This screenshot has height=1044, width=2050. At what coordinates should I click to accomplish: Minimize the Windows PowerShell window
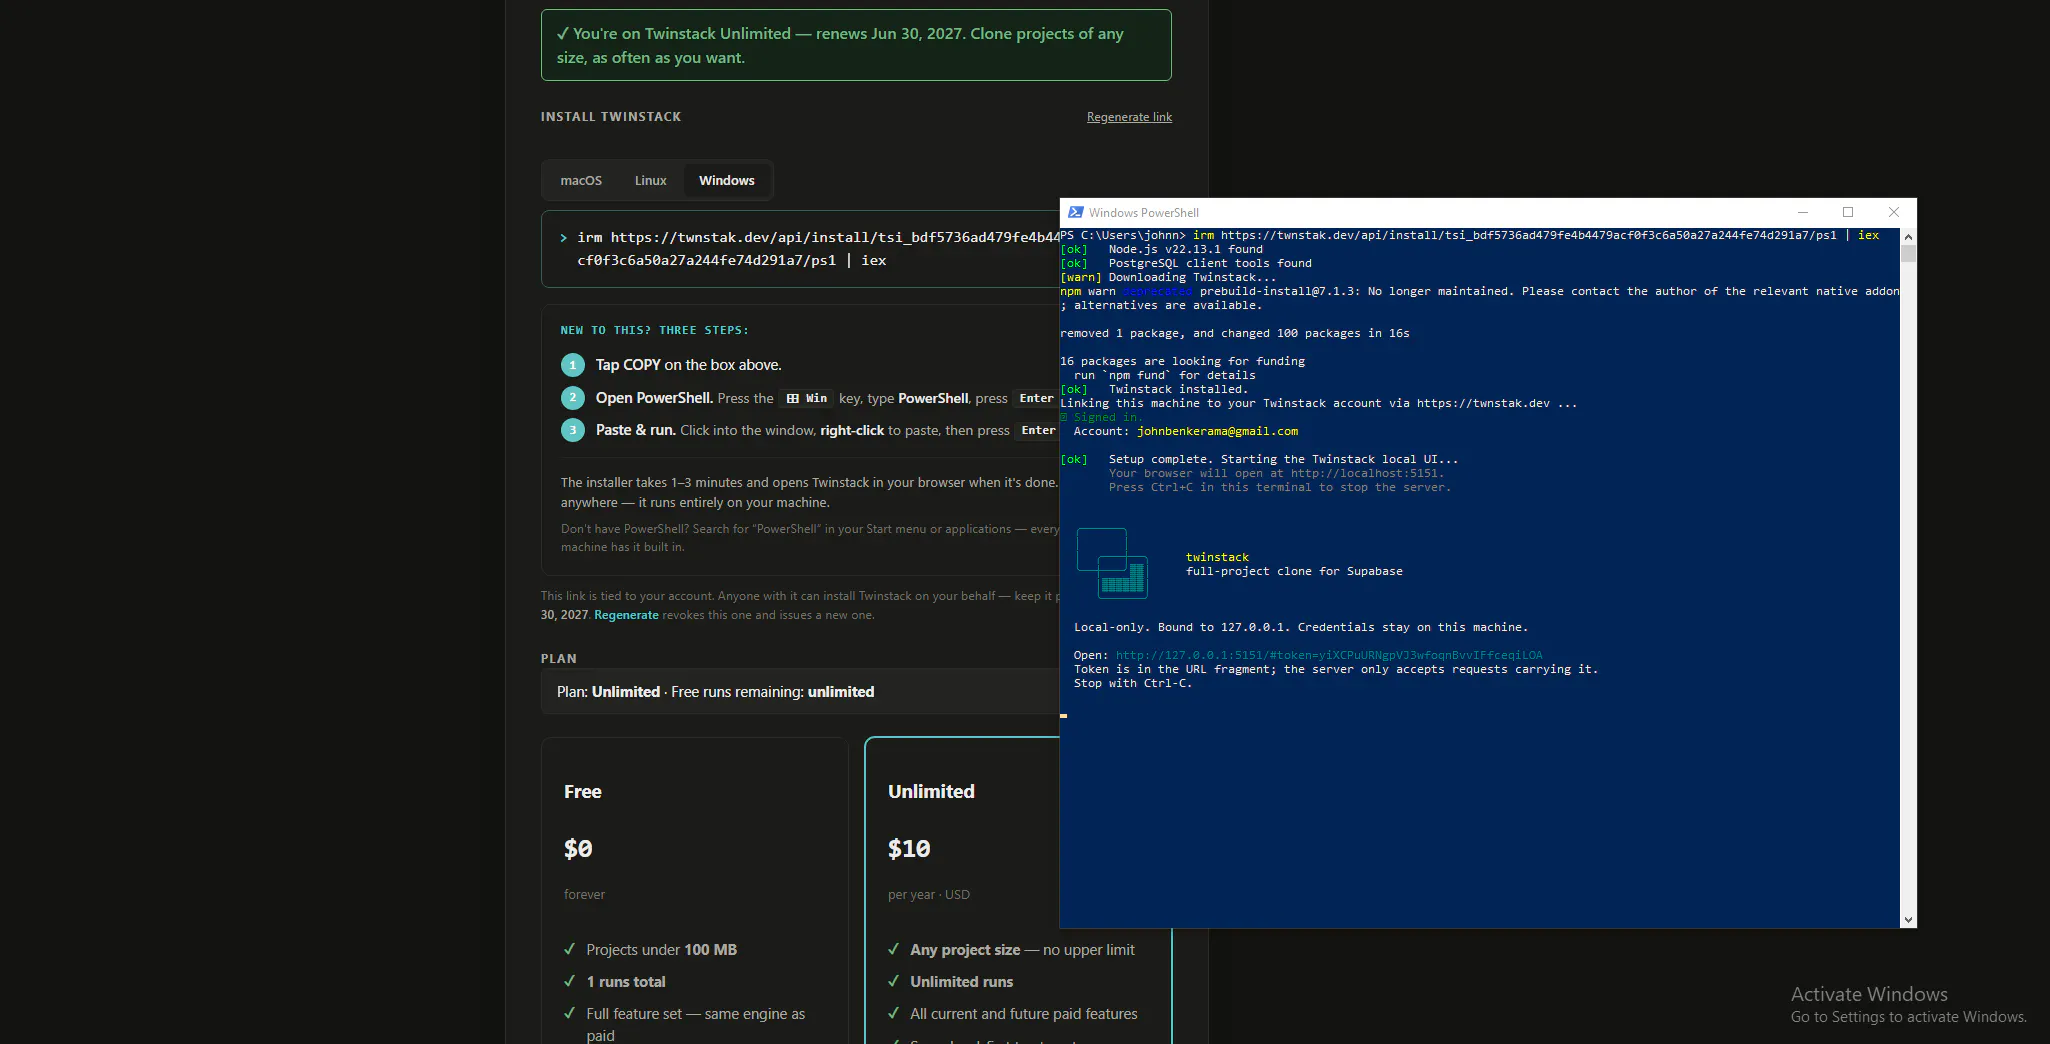coord(1803,212)
